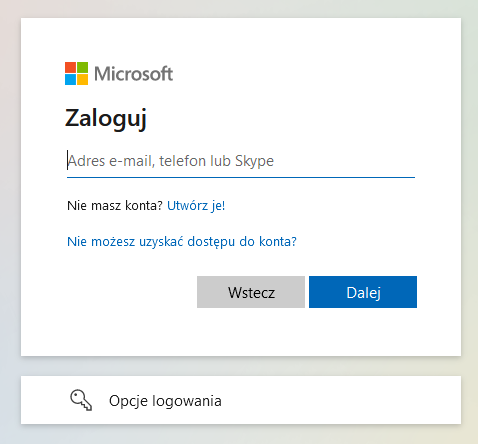Click the red square of Microsoft logo
Image resolution: width=478 pixels, height=444 pixels.
[x=70, y=67]
